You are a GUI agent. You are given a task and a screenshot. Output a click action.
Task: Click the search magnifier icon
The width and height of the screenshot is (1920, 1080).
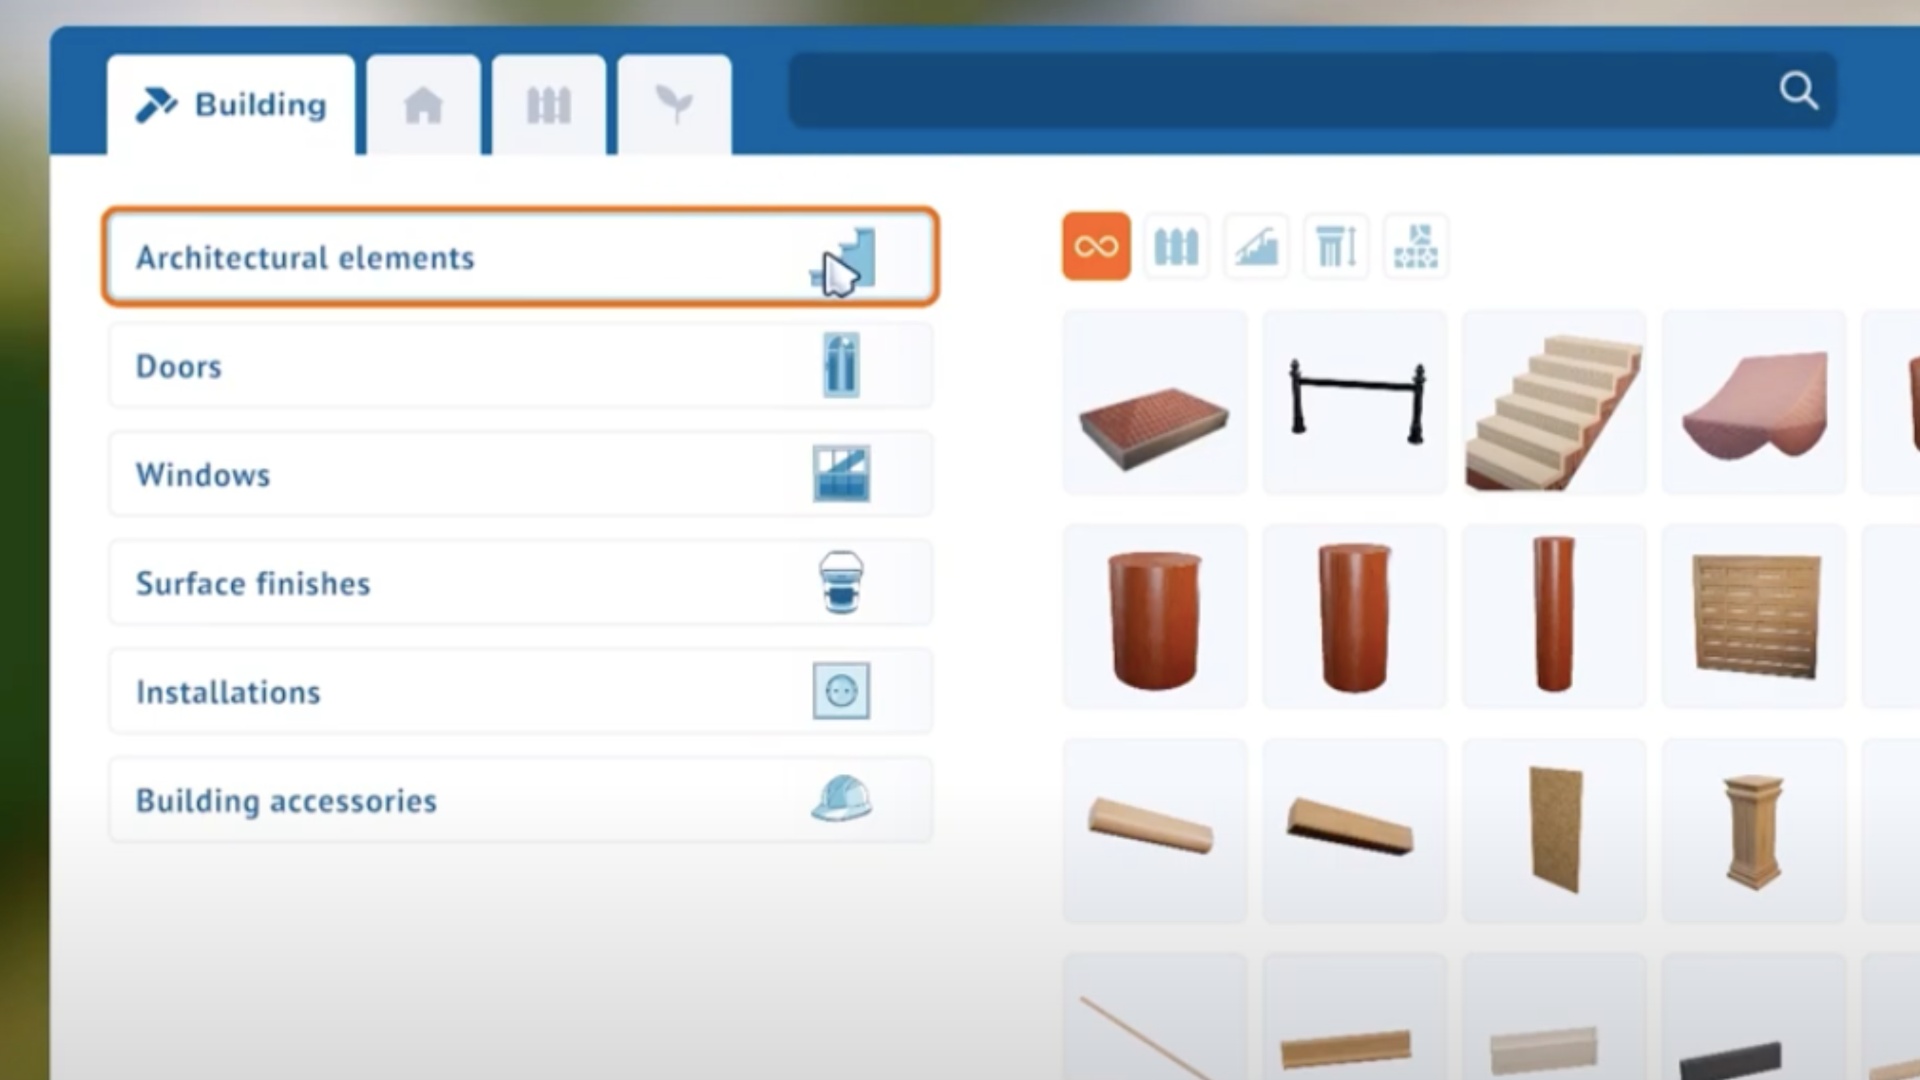pos(1798,91)
